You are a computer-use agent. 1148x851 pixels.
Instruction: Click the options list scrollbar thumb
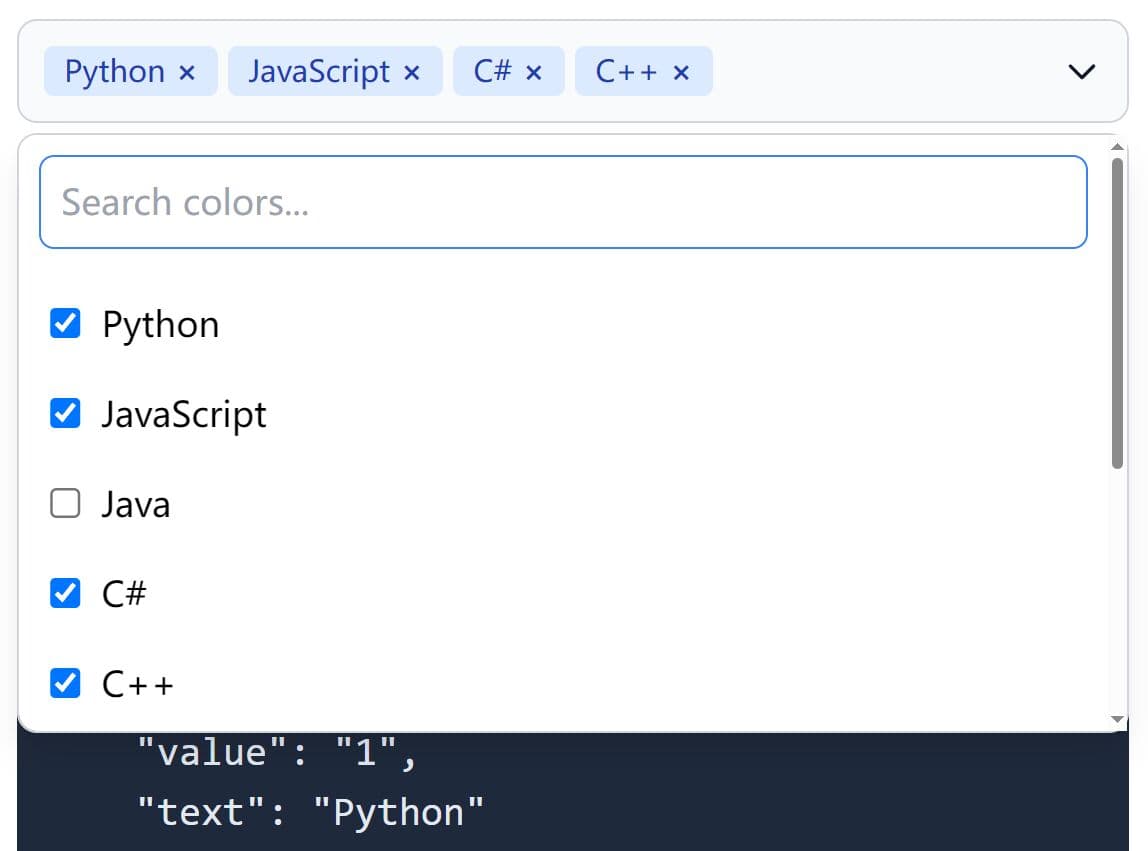(x=1118, y=310)
